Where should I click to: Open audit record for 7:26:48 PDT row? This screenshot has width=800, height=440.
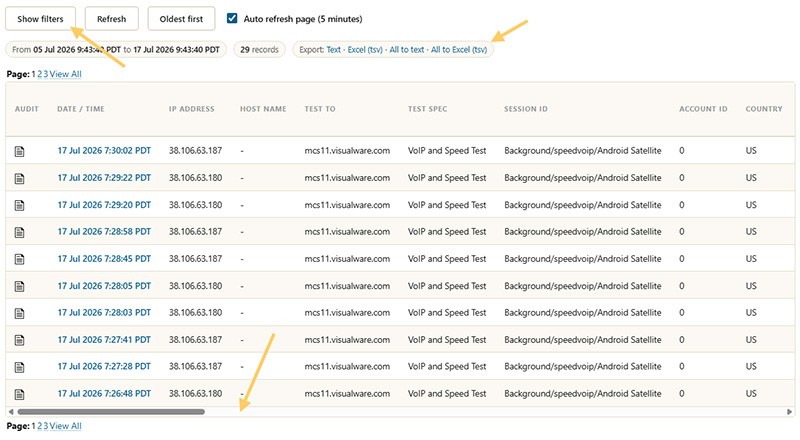19,394
